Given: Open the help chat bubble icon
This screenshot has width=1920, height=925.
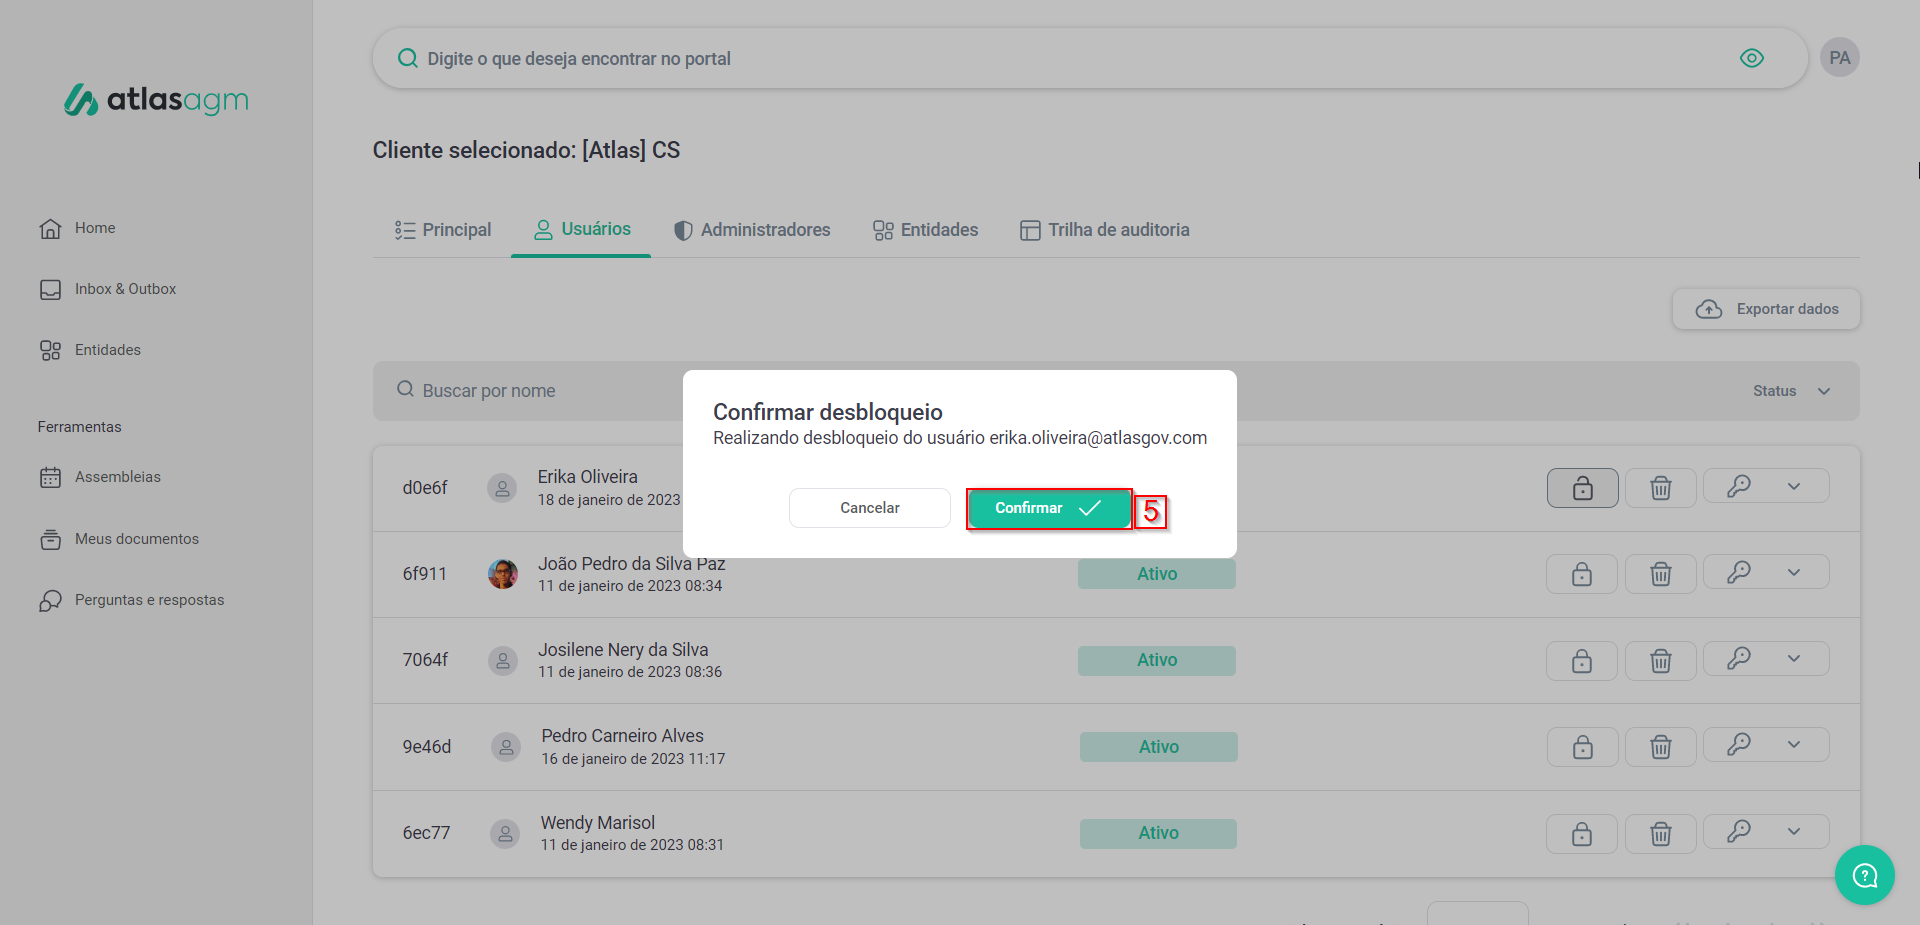Looking at the screenshot, I should point(1864,875).
